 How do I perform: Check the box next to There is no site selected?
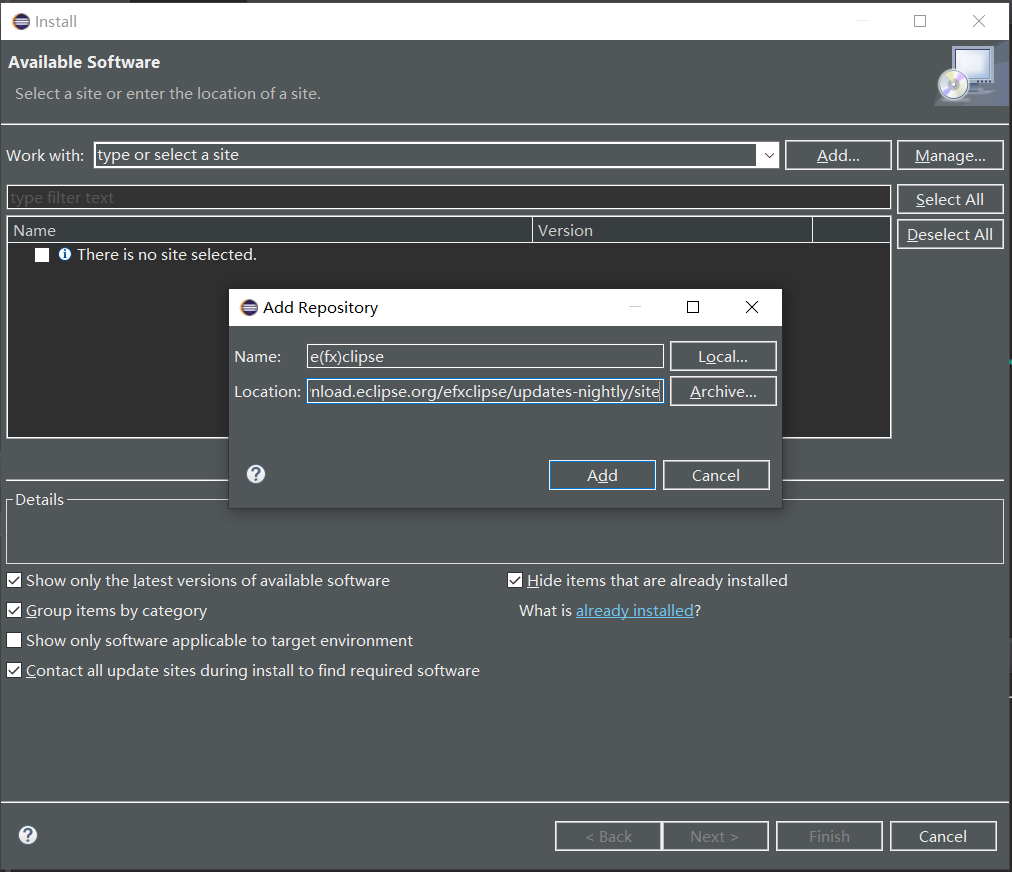tap(42, 255)
